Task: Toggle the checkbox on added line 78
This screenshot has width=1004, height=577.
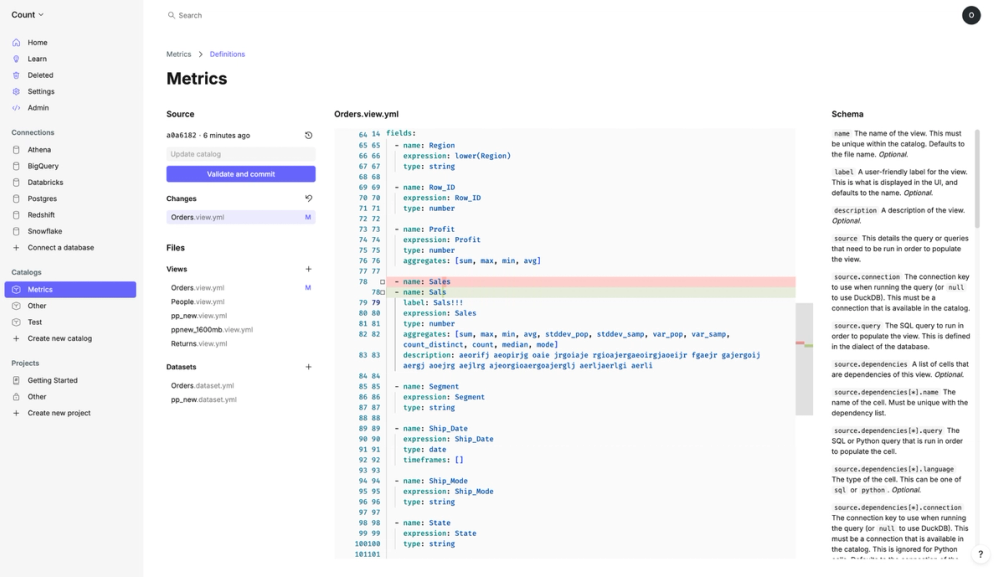Action: (382, 292)
